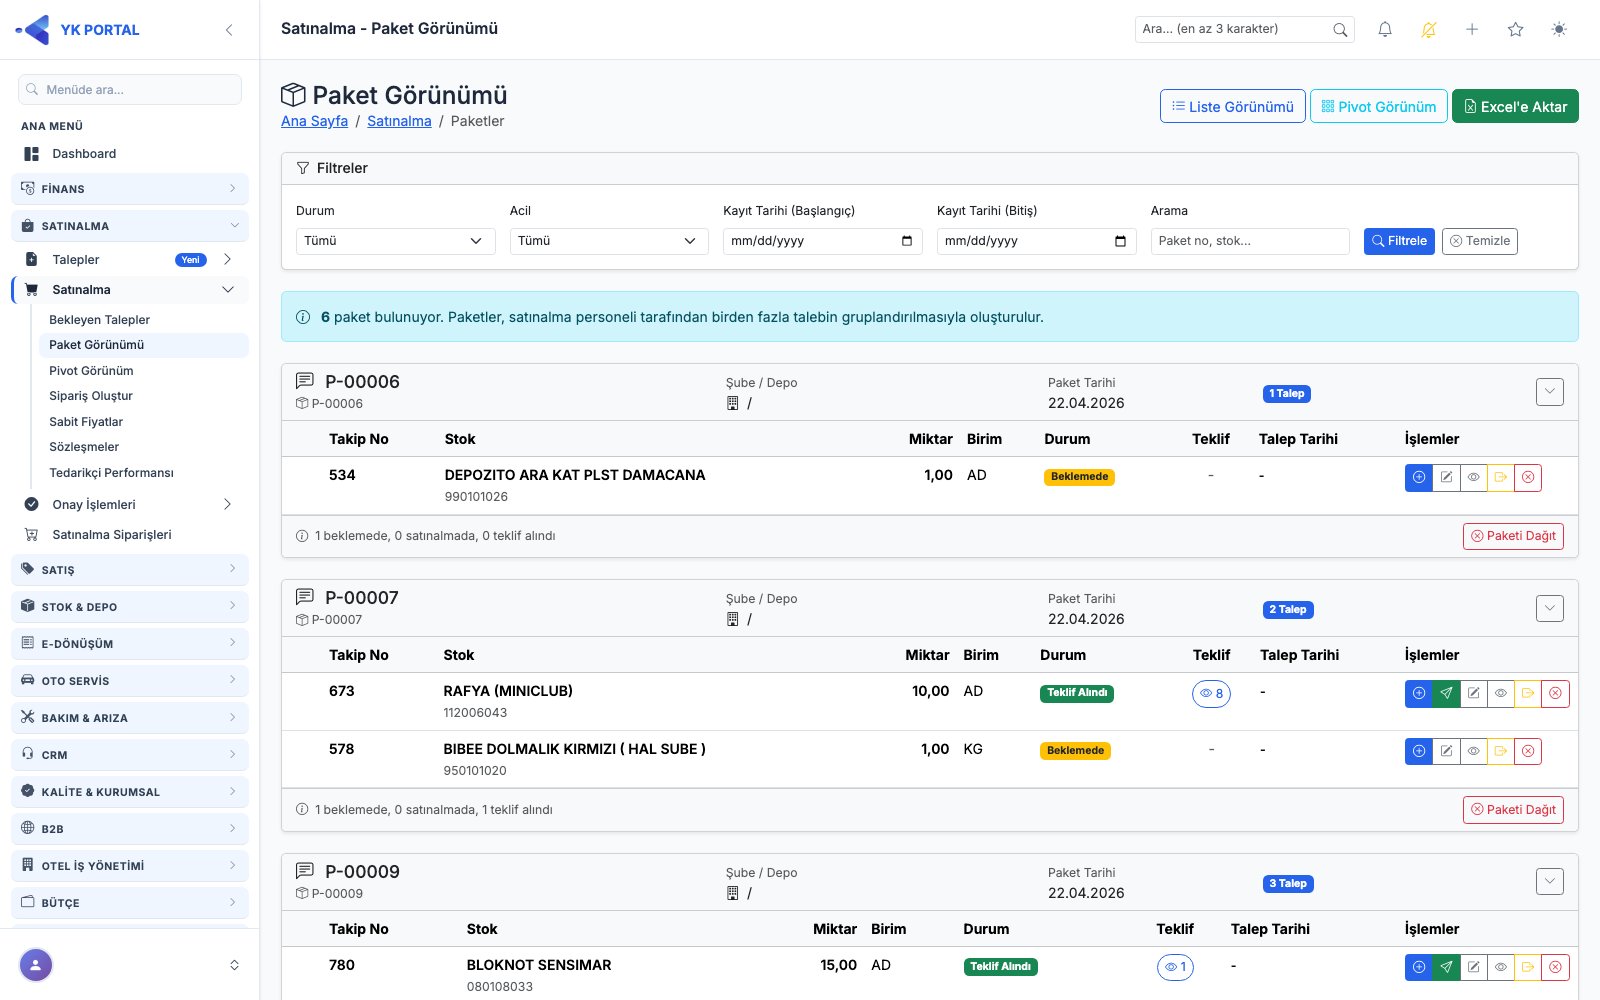
Task: Click the red cancel icon for row 578
Action: (x=1528, y=751)
